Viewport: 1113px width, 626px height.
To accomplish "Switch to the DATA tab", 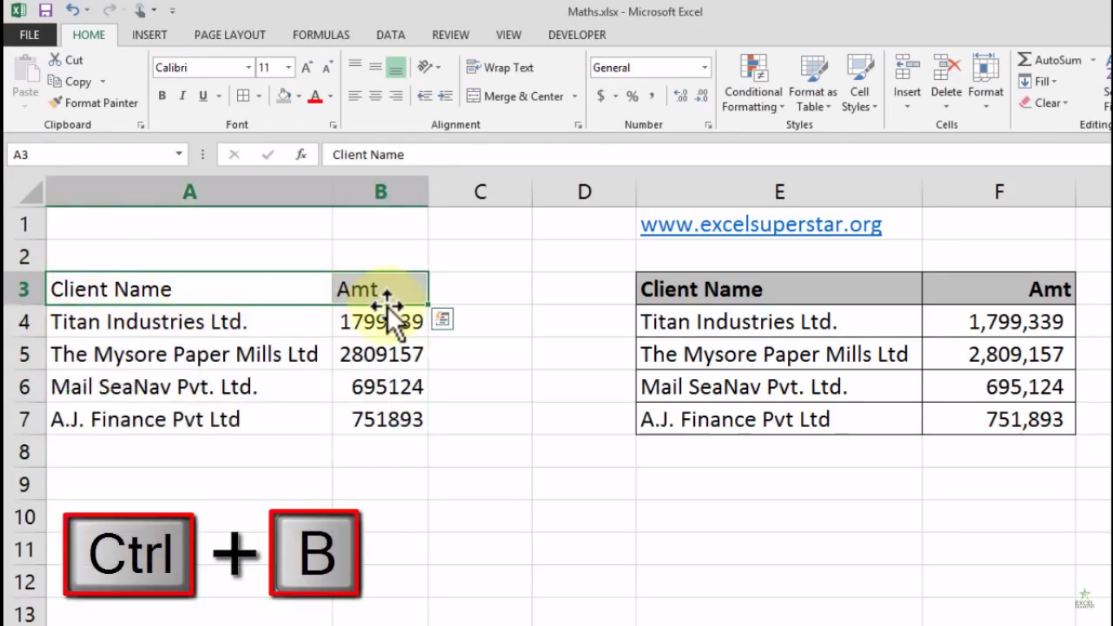I will pyautogui.click(x=390, y=35).
